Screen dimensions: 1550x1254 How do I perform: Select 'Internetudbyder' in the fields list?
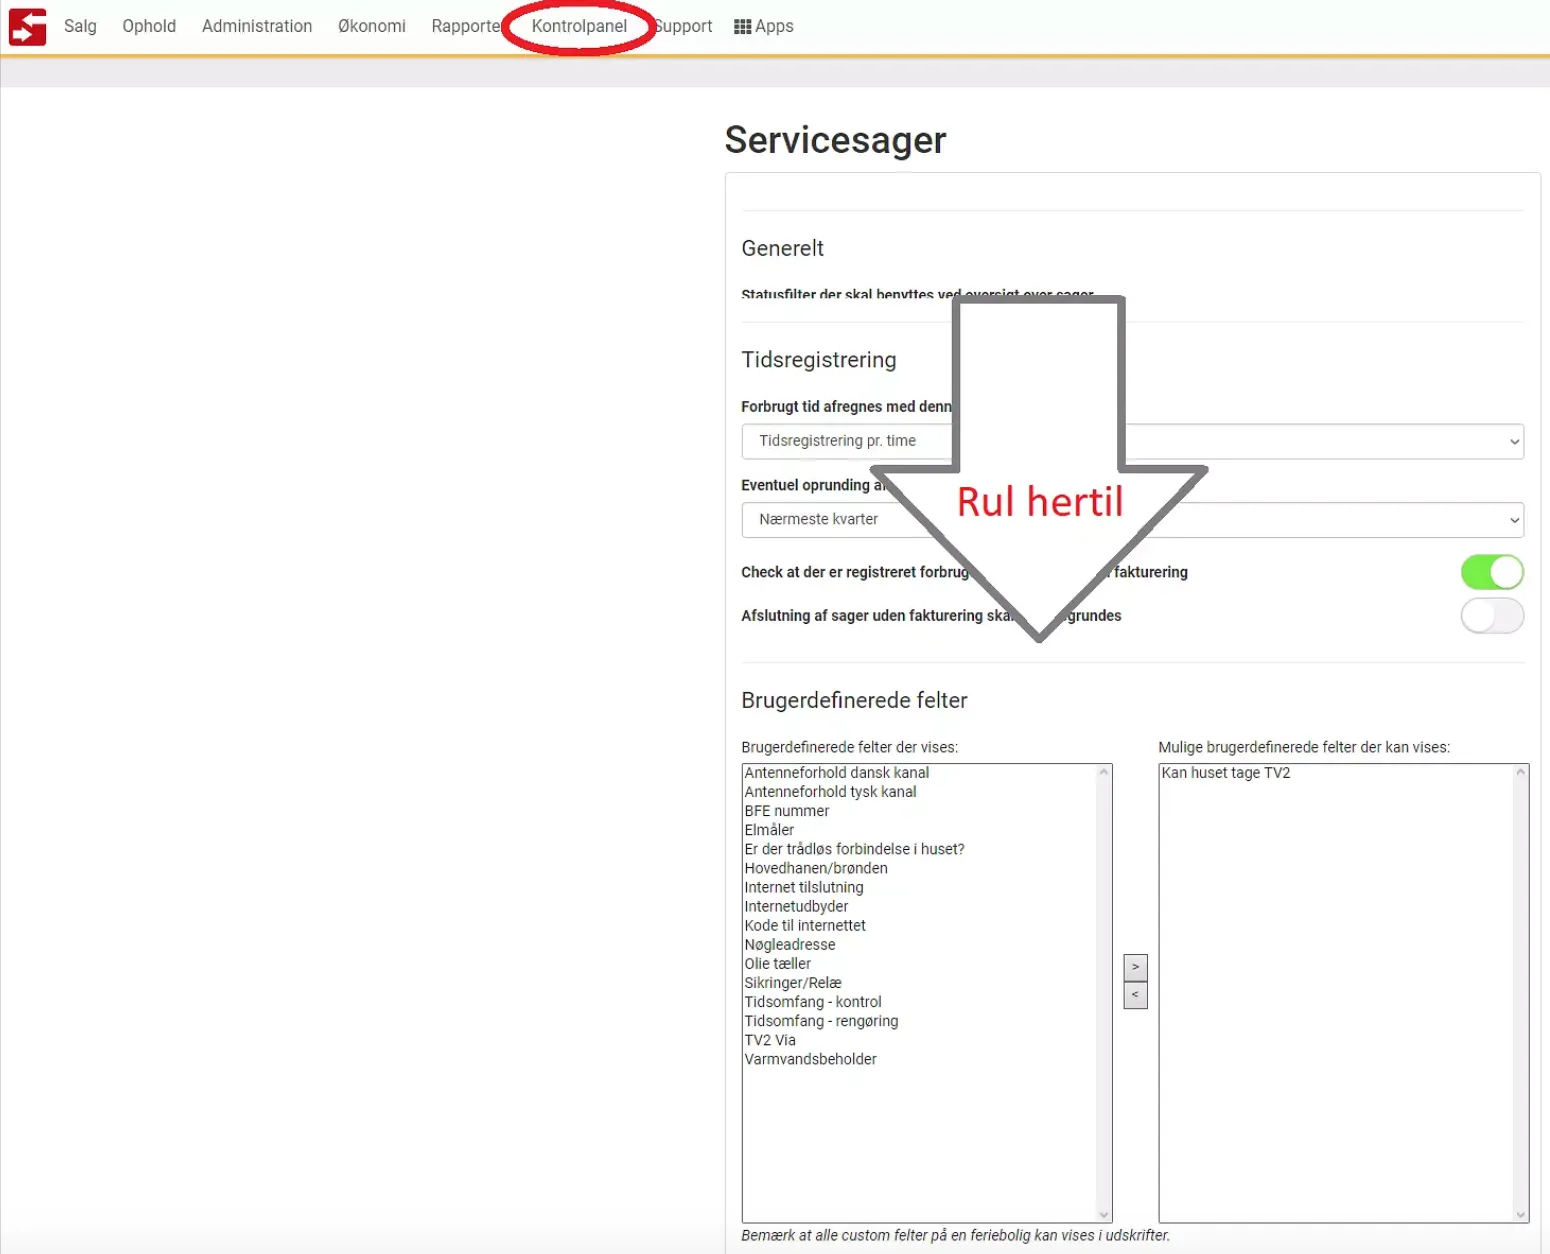click(x=796, y=906)
